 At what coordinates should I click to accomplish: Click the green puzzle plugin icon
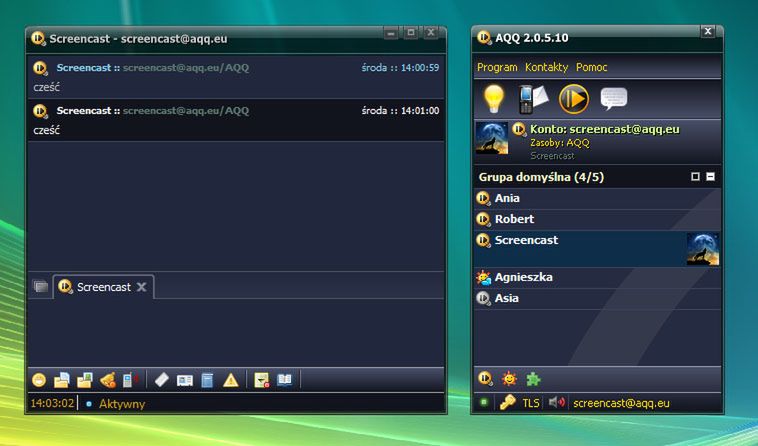click(533, 379)
